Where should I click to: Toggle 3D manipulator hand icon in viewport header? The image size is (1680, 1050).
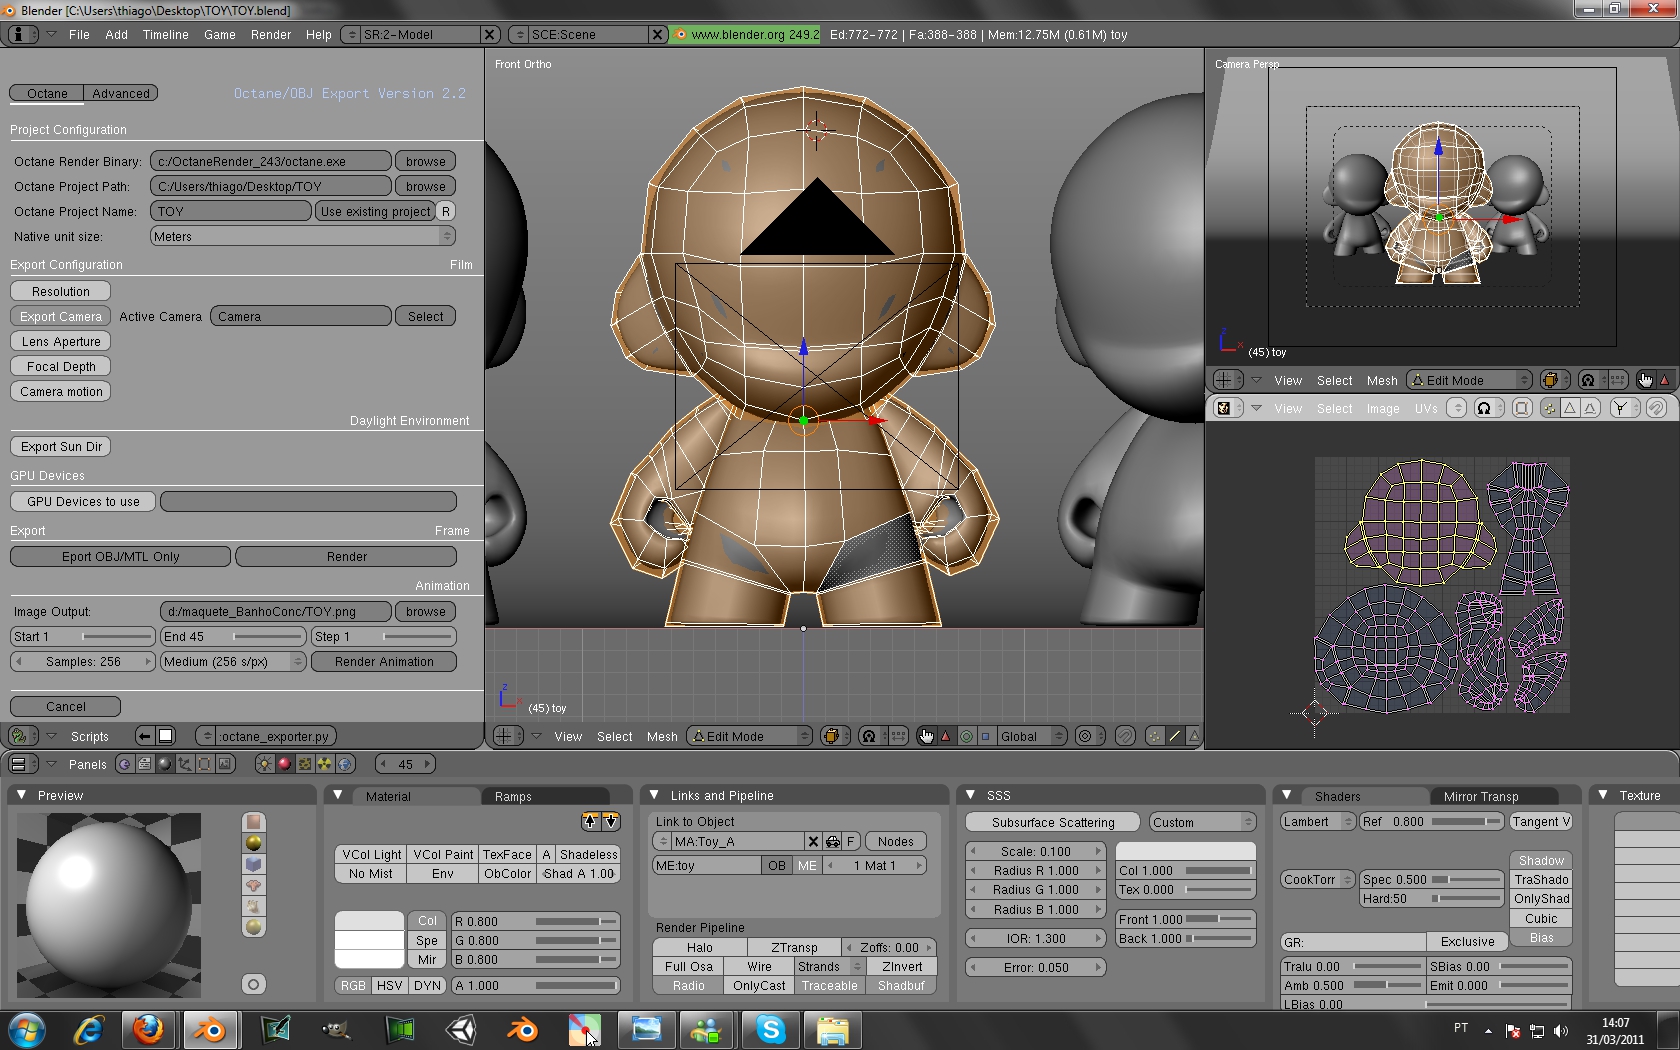[926, 737]
